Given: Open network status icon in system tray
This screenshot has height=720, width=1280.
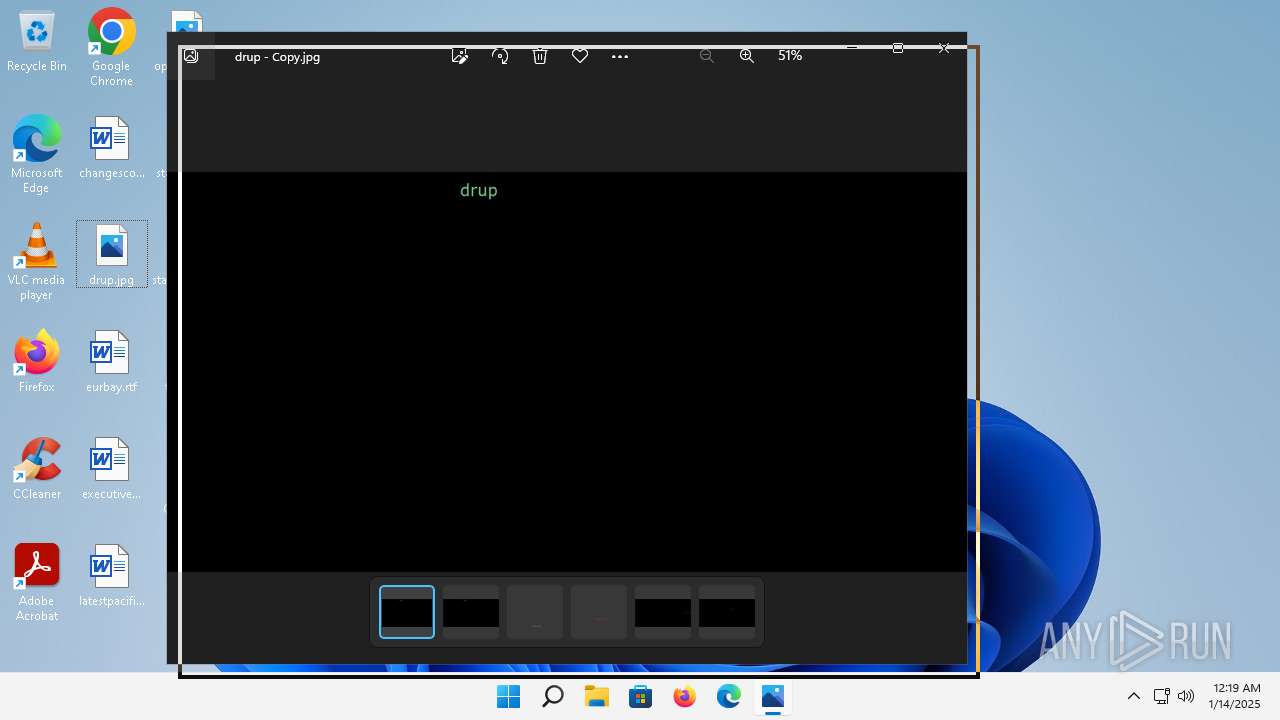Looking at the screenshot, I should pyautogui.click(x=1161, y=696).
